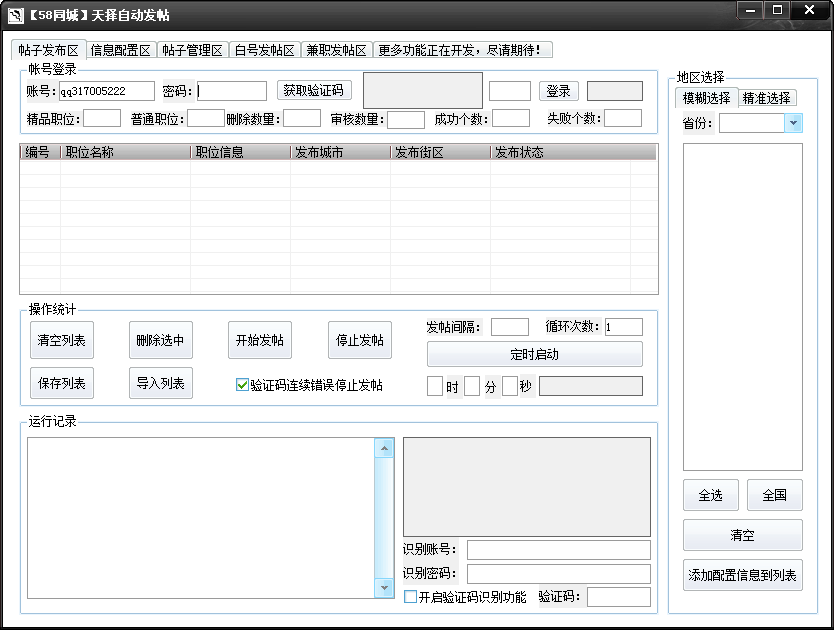834x630 pixels.
Task: Click 获取验证码 button
Action: point(313,91)
